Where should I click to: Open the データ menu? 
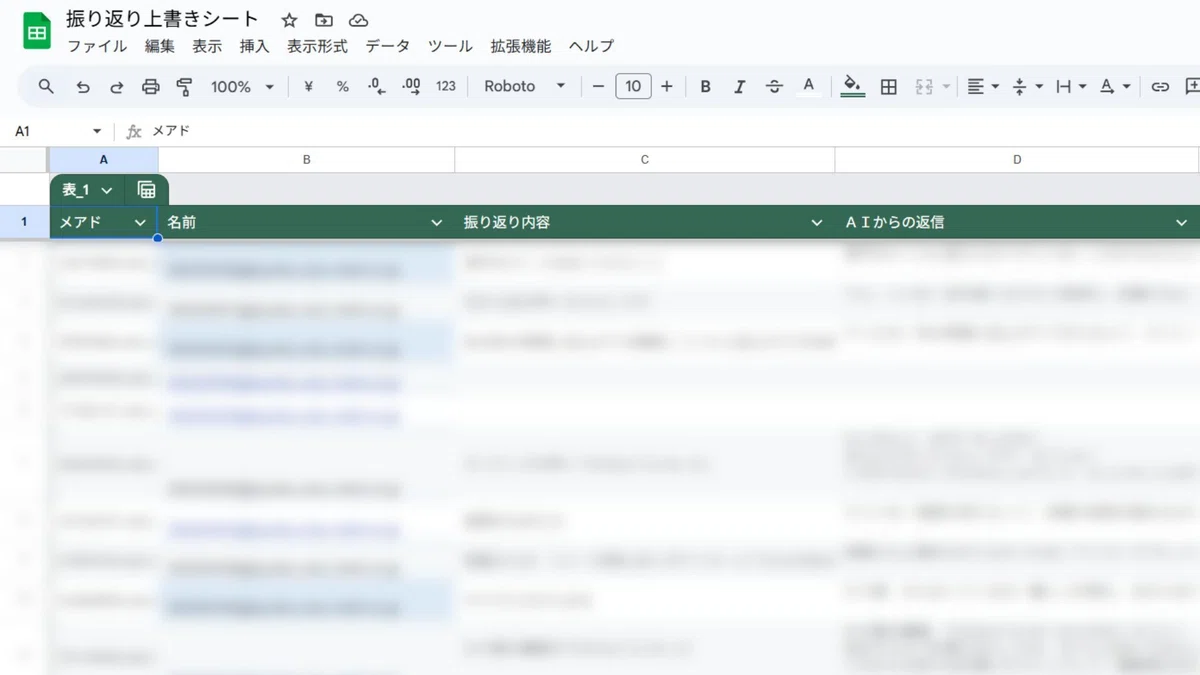click(387, 46)
